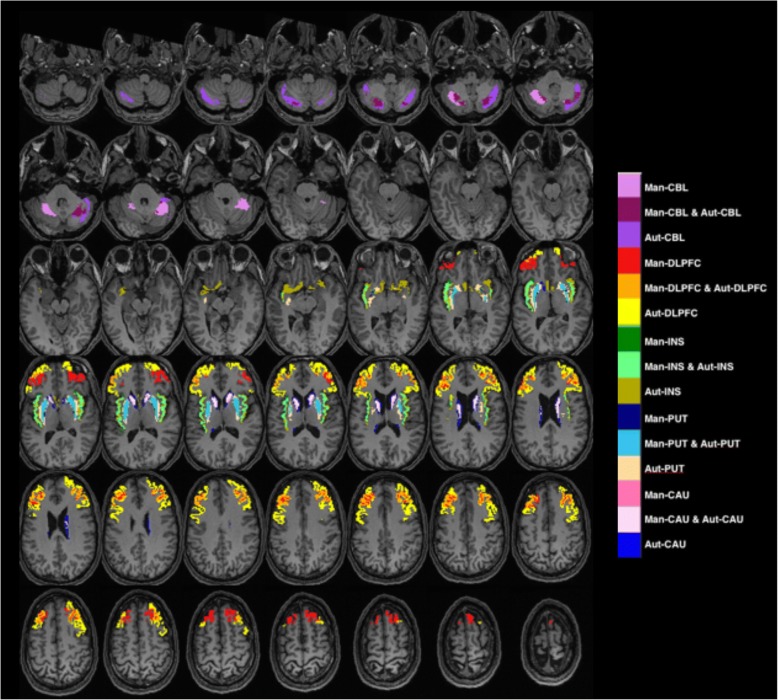Click 'Man-DLPFC & Aut-DLPFC' label text
Image resolution: width=778 pixels, height=700 pixels.
coord(705,288)
